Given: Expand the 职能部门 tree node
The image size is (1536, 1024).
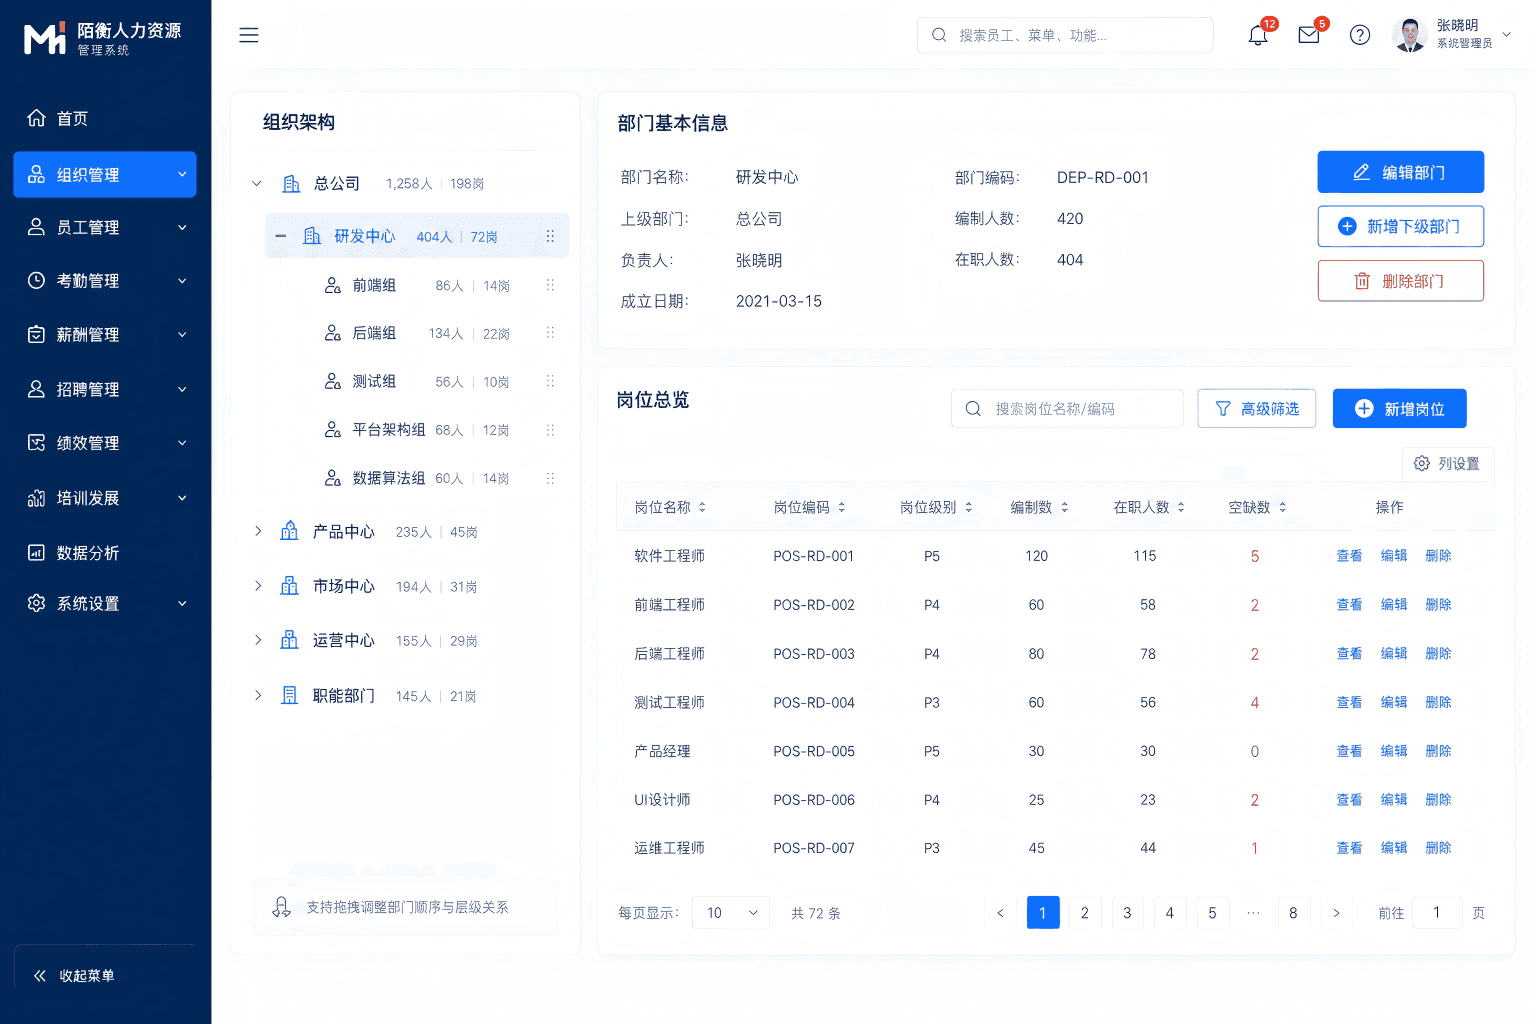Looking at the screenshot, I should (x=258, y=695).
